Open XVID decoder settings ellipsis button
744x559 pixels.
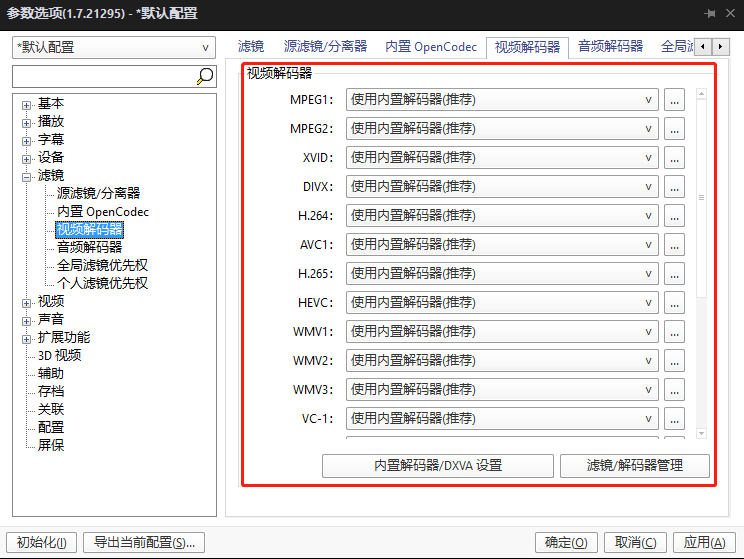tap(674, 158)
